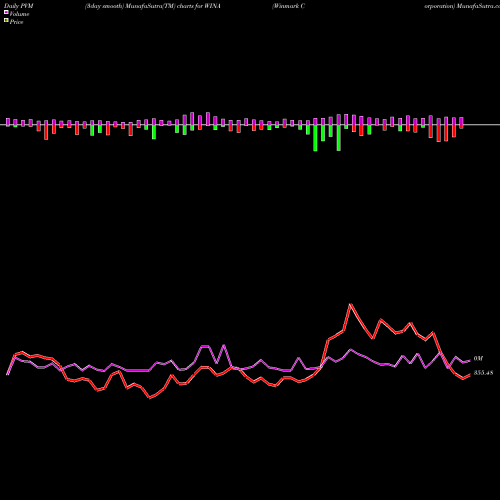Viewport: 500px width, 500px height.
Task: Click the Price legend color swatch
Action: pos(6,21)
